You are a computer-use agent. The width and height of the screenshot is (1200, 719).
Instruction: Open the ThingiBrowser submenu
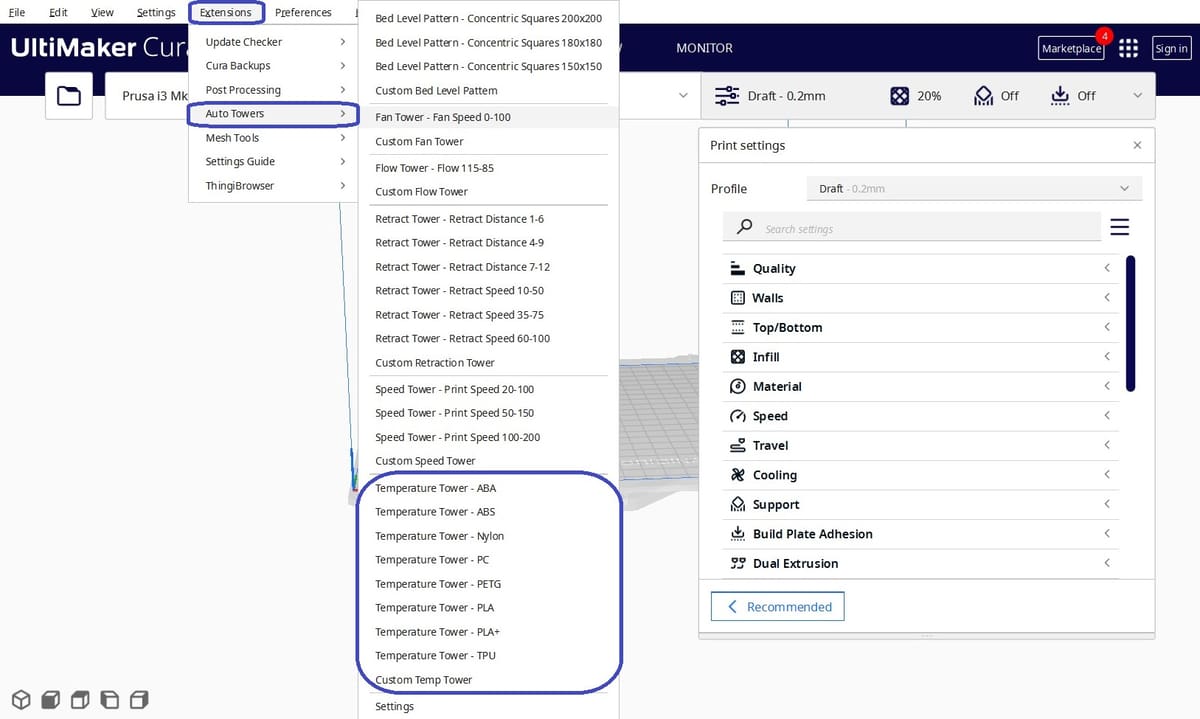[x=273, y=186]
